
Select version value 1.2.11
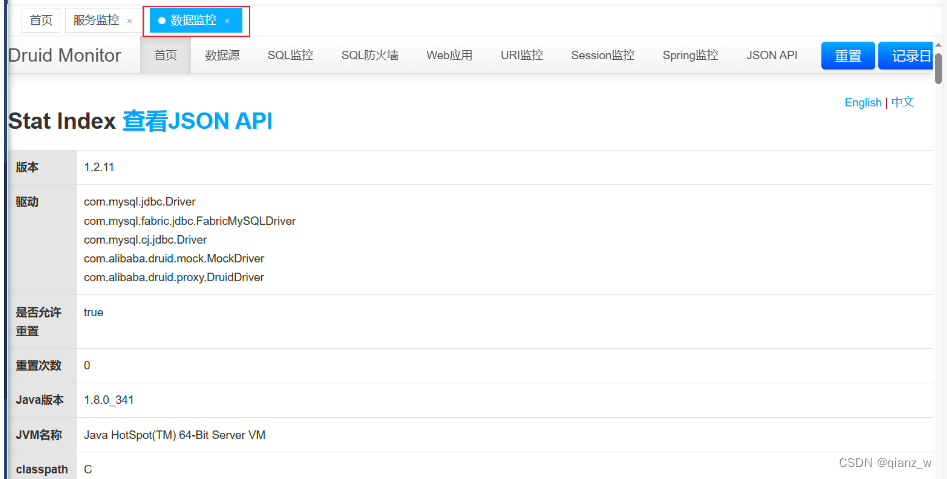coord(99,167)
